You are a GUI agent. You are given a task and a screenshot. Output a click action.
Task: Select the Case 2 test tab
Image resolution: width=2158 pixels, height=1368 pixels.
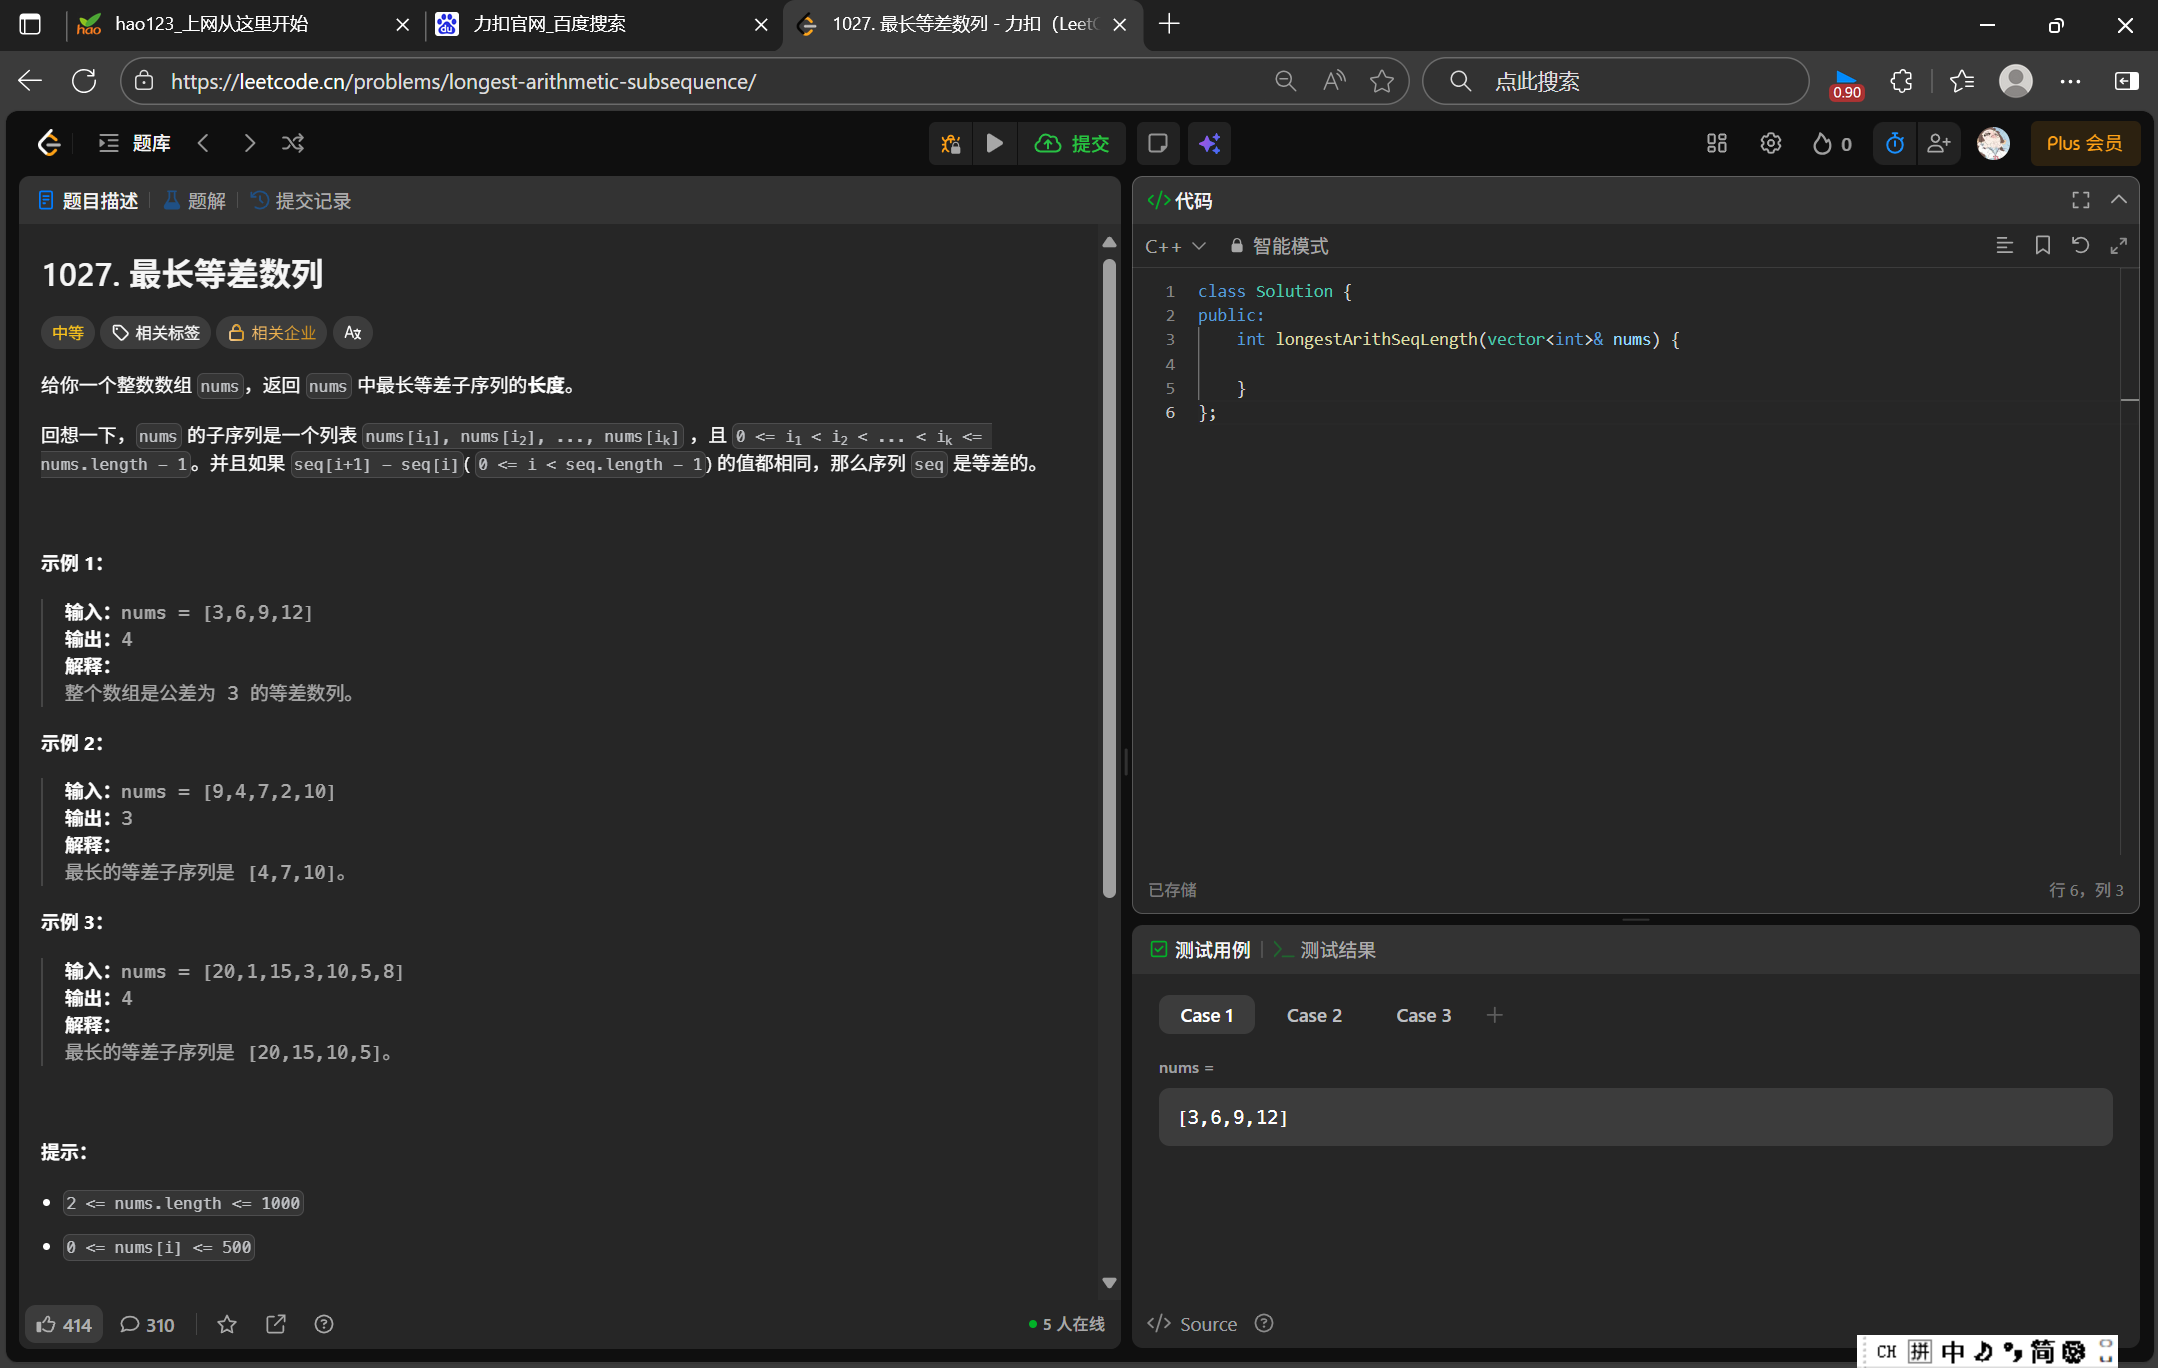click(x=1313, y=1015)
